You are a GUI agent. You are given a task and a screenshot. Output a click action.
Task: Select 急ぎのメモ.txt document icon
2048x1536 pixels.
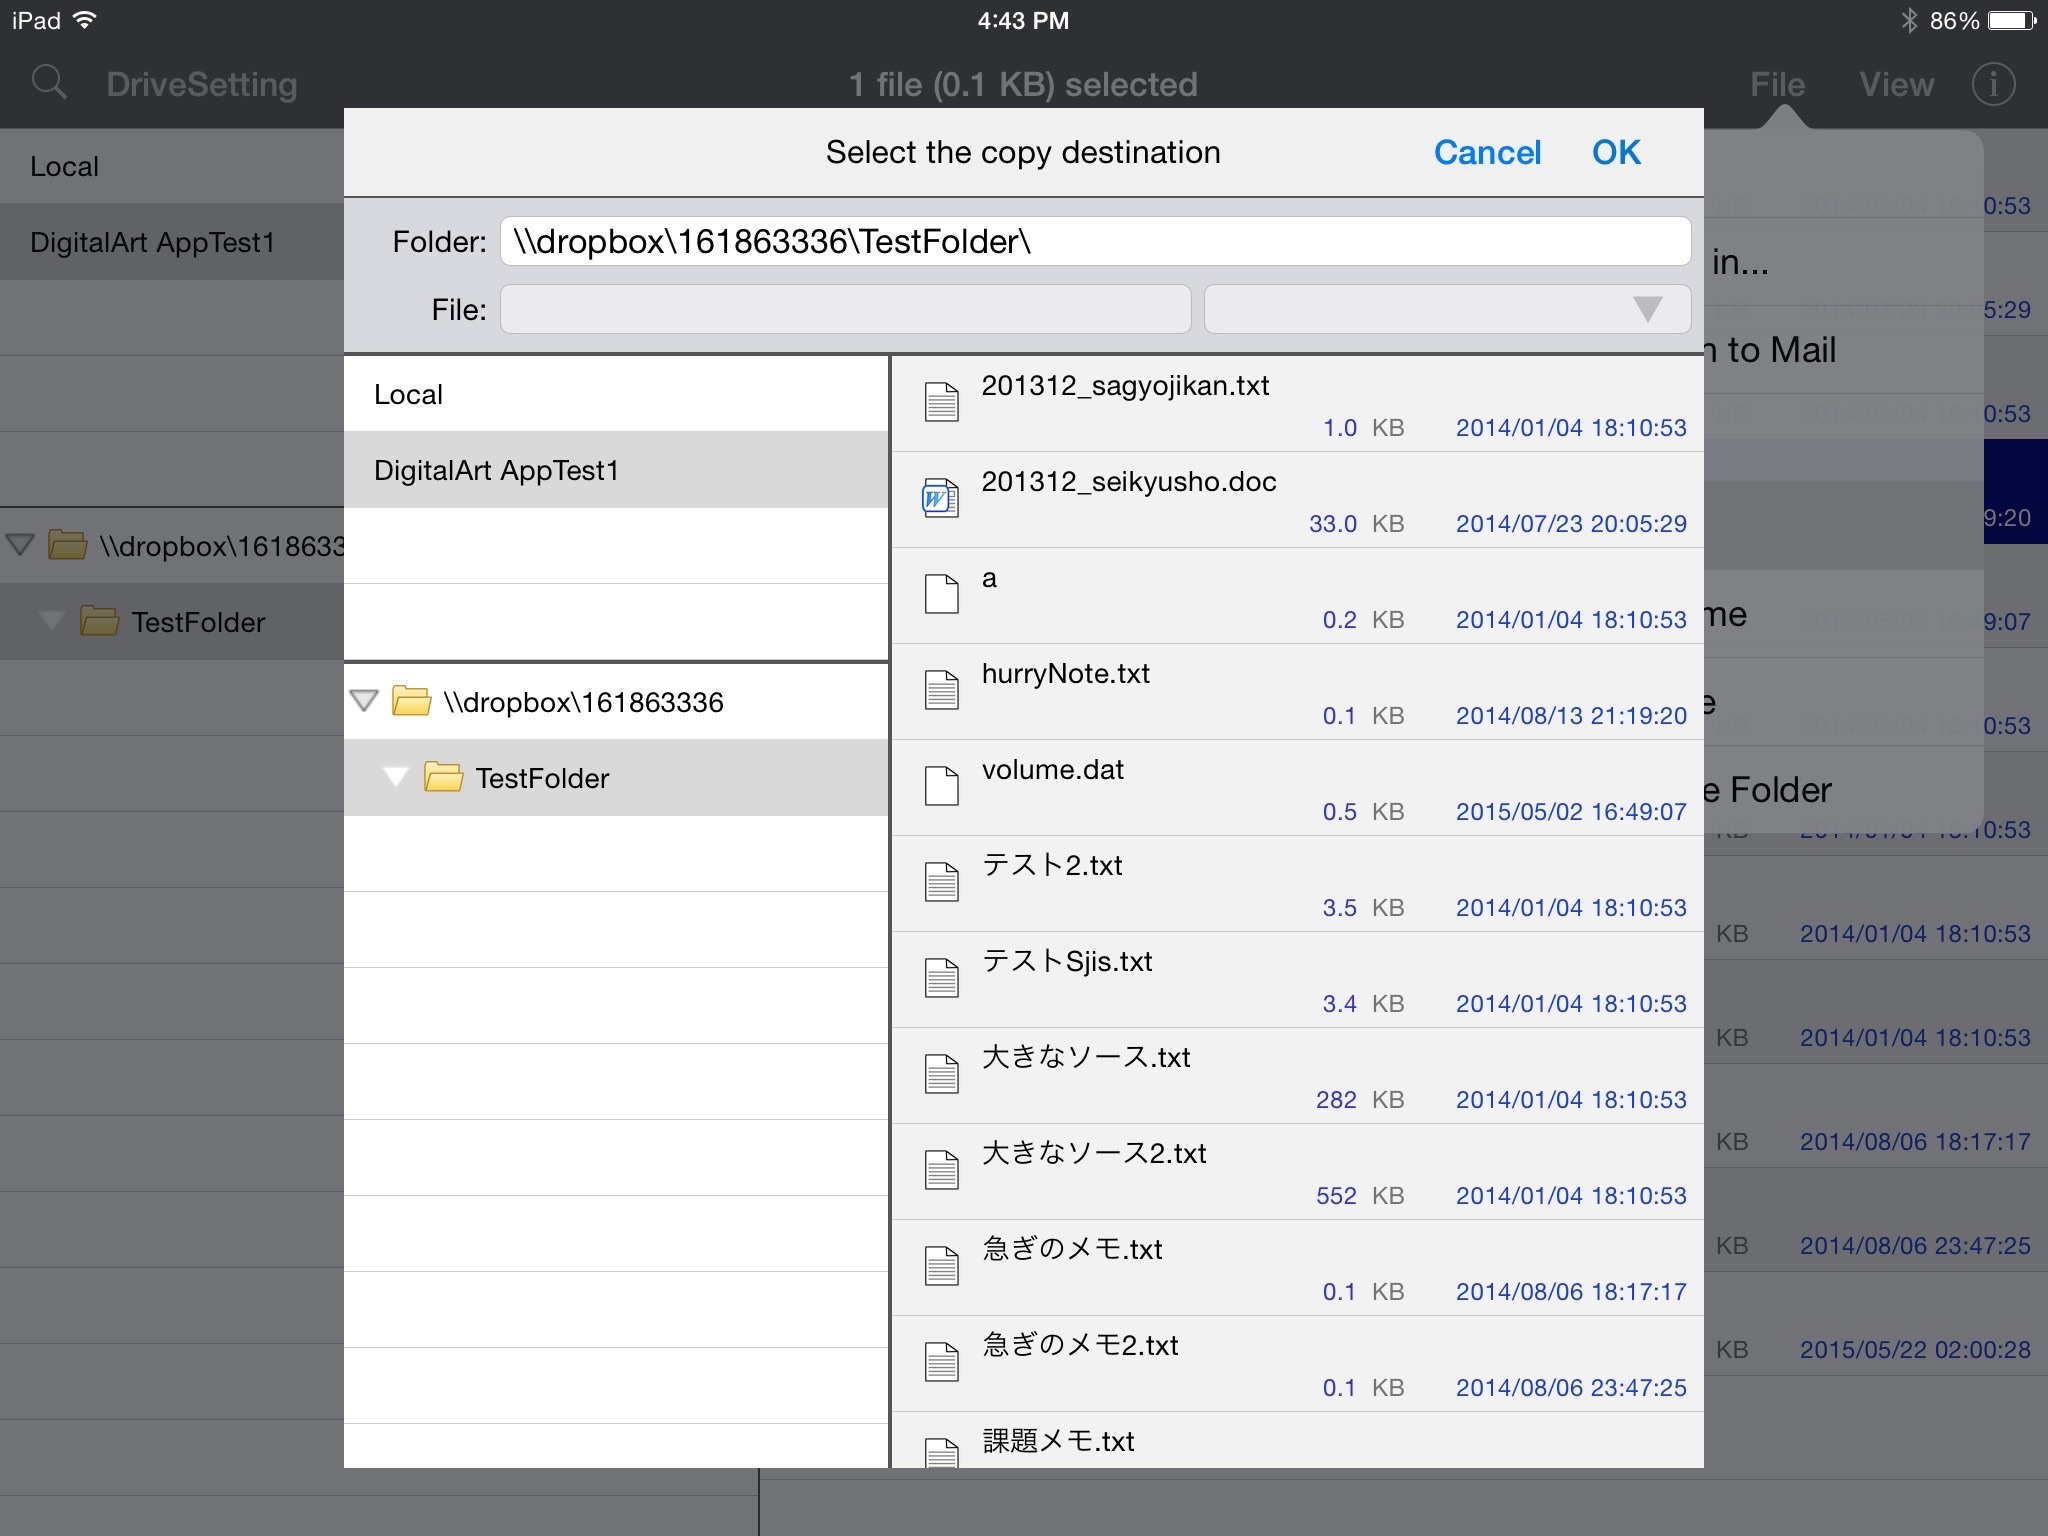click(x=941, y=1266)
